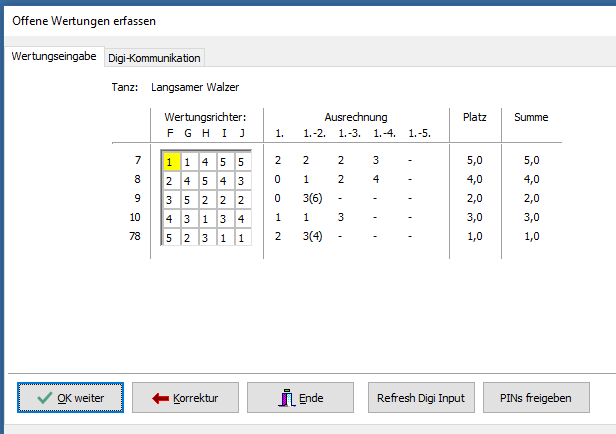This screenshot has width=616, height=434.
Task: Select the Wertungseingabe tab
Action: click(x=53, y=57)
